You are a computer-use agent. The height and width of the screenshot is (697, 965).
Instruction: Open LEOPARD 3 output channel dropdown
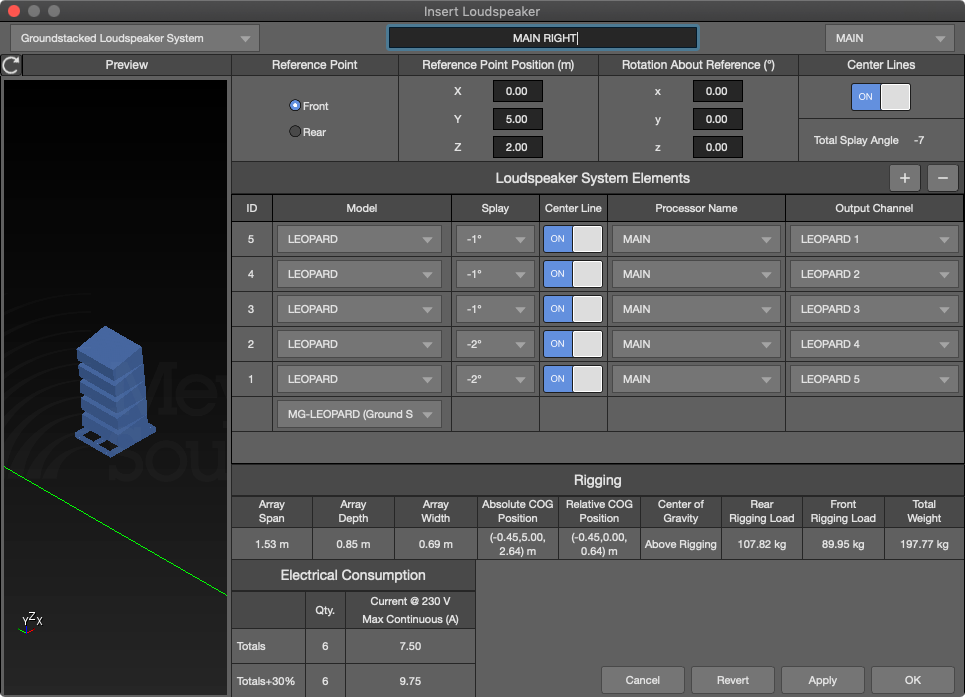874,309
